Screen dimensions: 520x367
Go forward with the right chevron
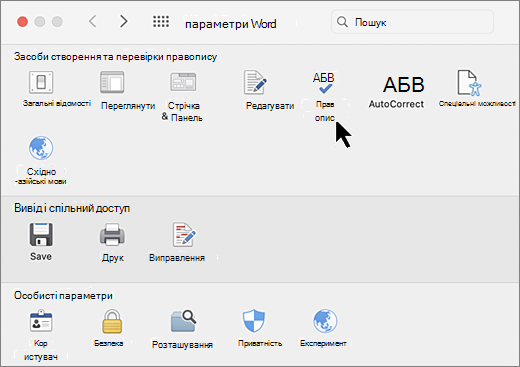[x=124, y=22]
